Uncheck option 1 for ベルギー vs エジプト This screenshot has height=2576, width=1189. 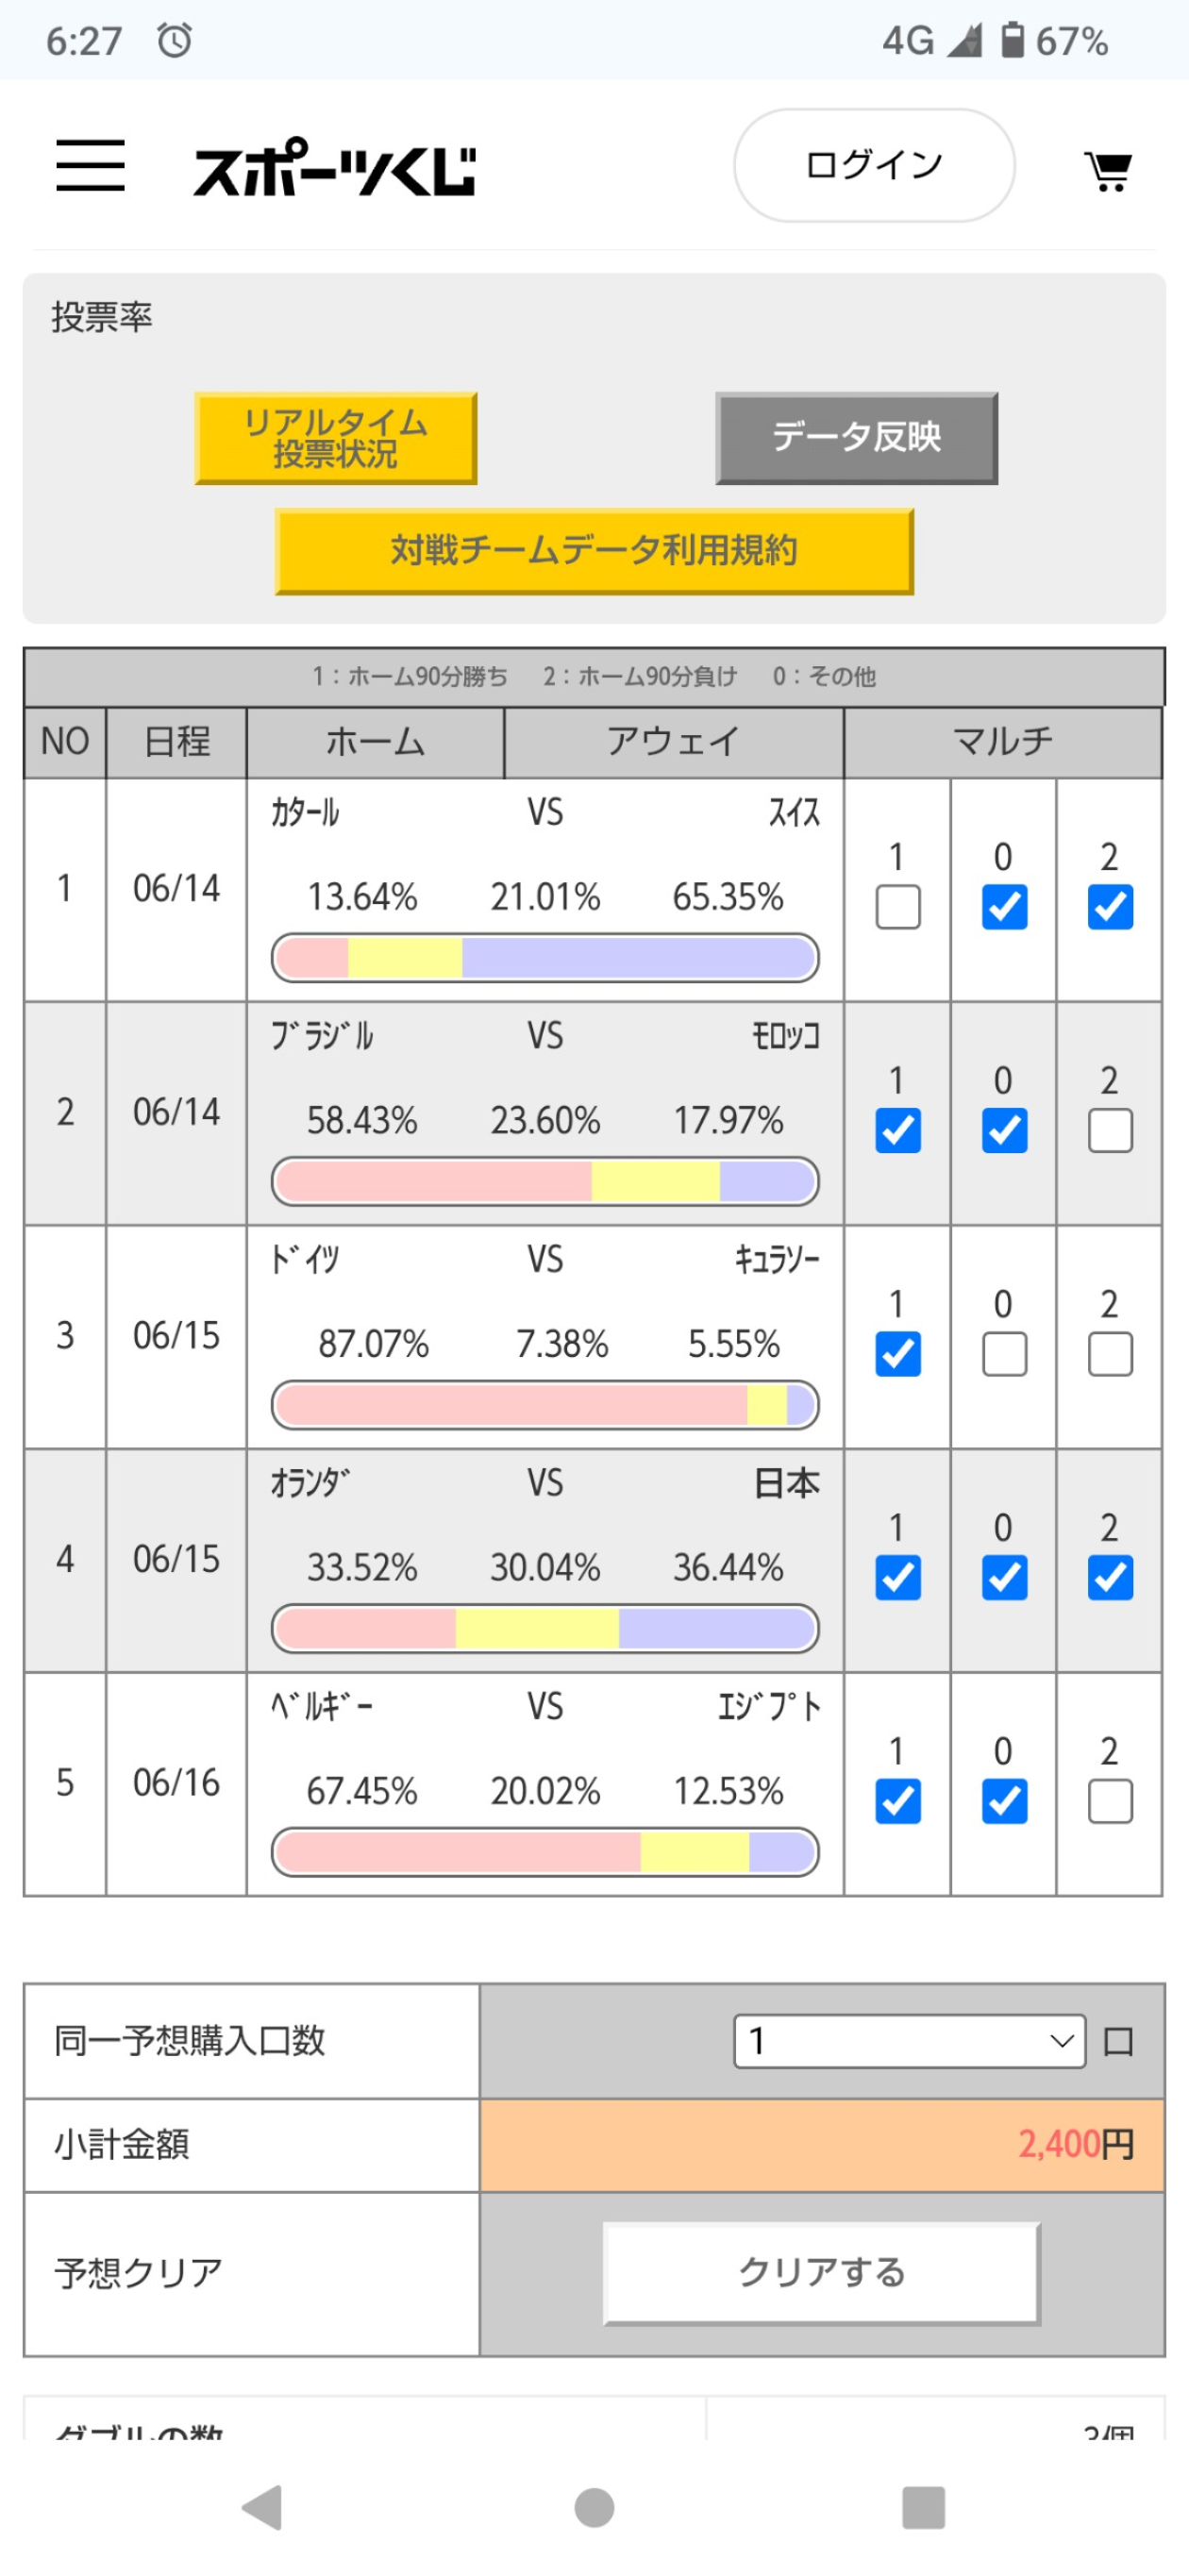click(898, 1801)
